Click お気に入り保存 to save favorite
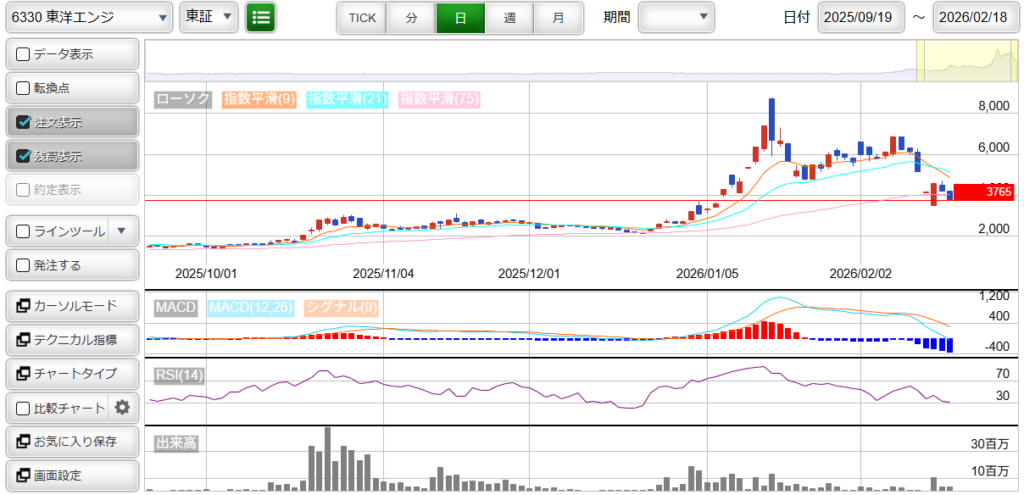This screenshot has width=1024, height=495. tap(71, 441)
